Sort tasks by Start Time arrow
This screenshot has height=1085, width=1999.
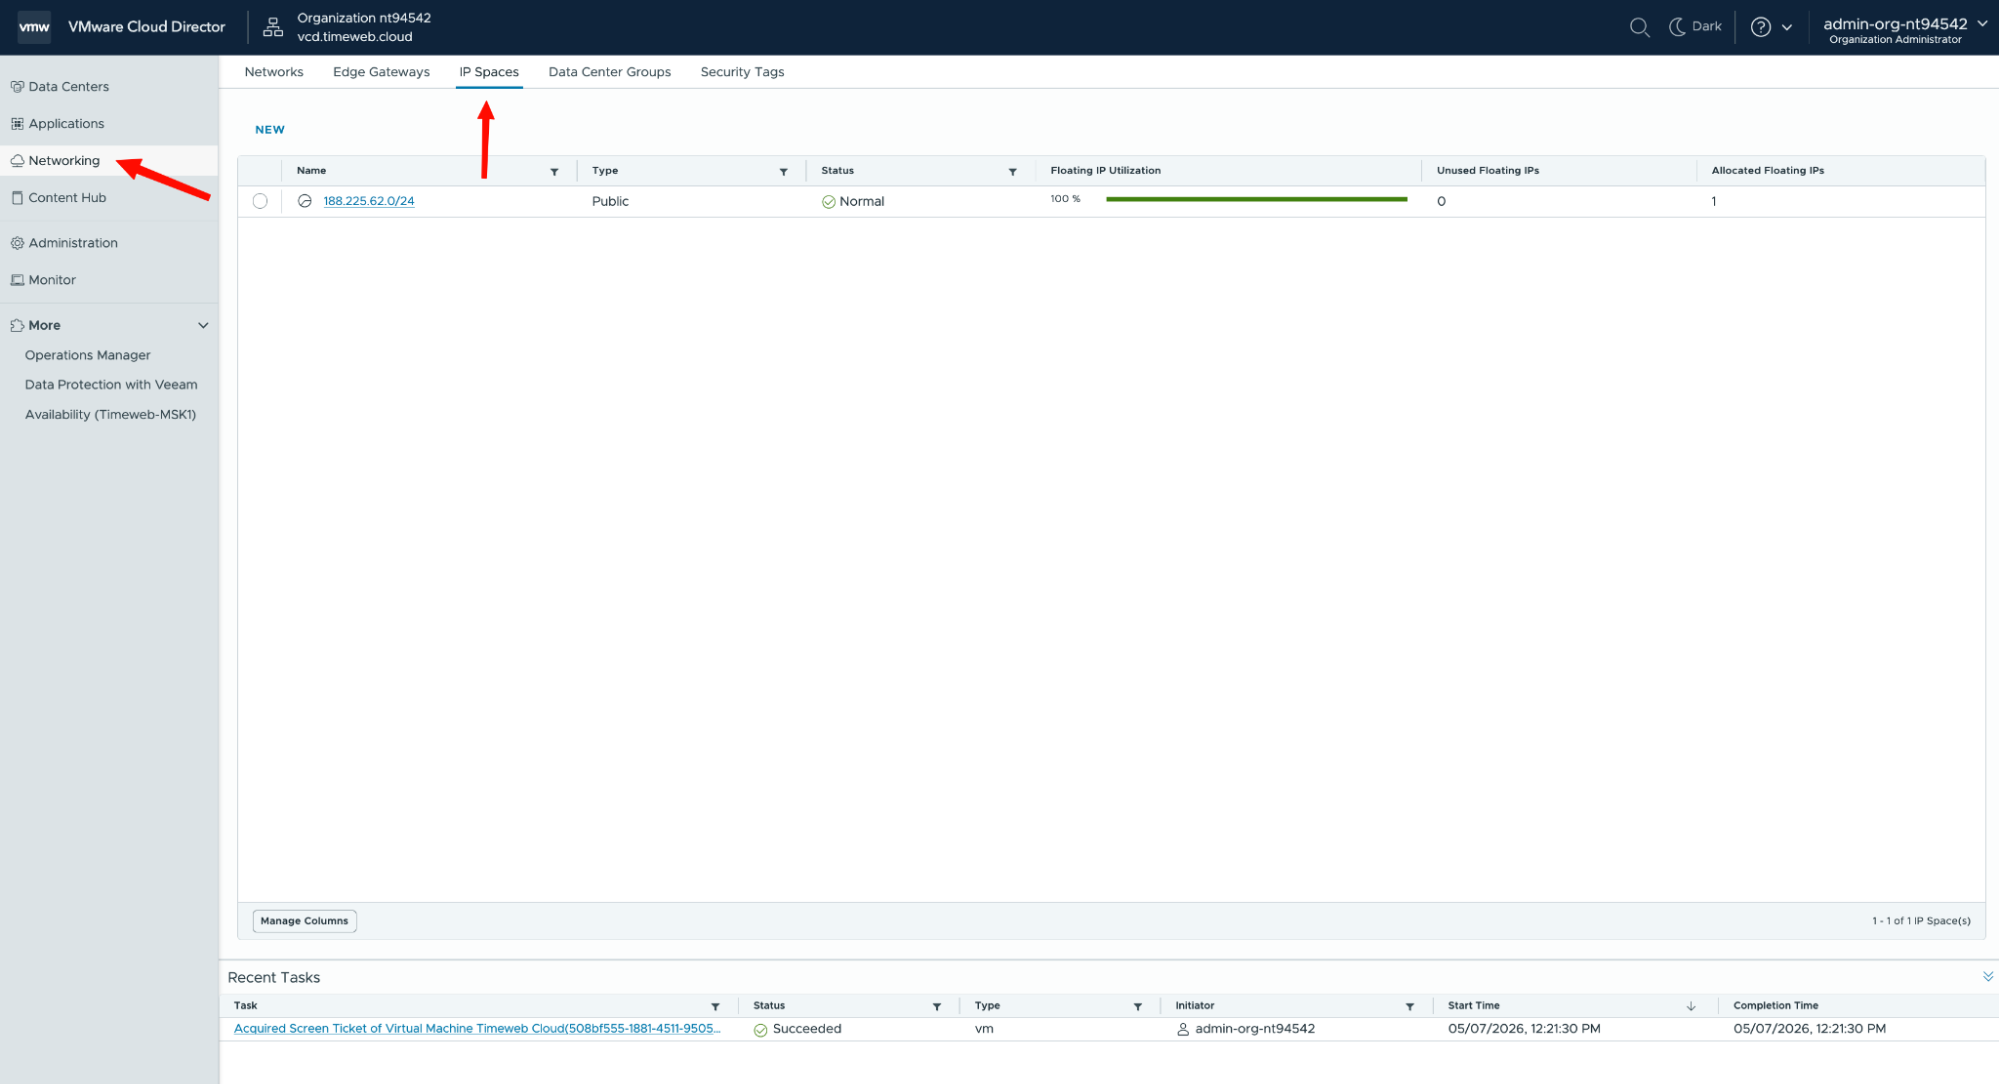click(x=1691, y=1007)
